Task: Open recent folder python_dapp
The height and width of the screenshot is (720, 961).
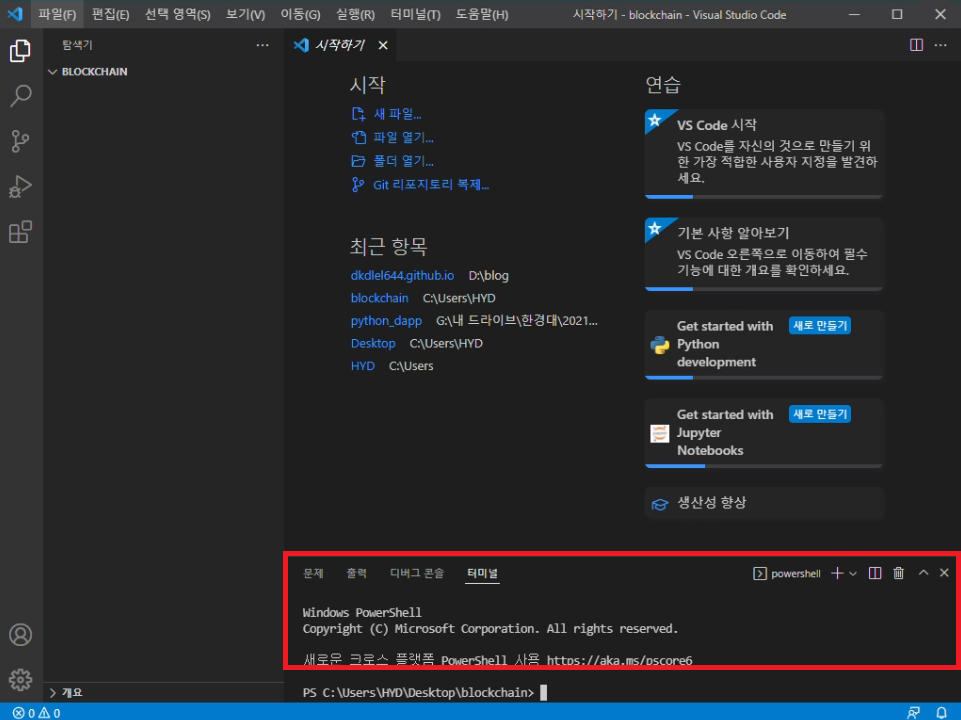Action: click(386, 321)
